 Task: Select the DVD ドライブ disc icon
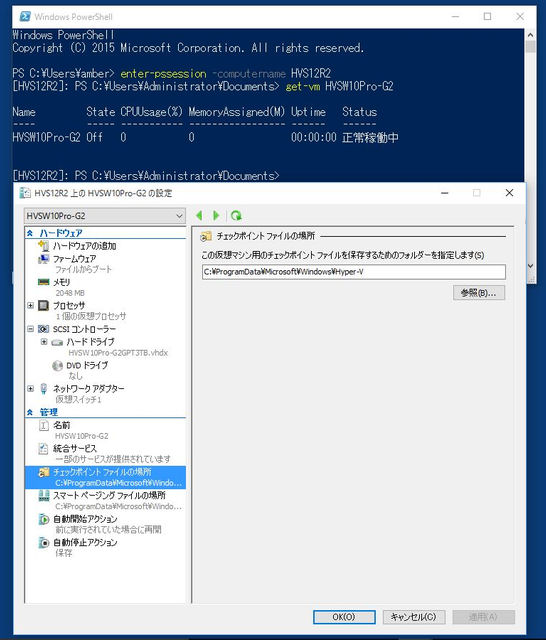click(x=58, y=365)
